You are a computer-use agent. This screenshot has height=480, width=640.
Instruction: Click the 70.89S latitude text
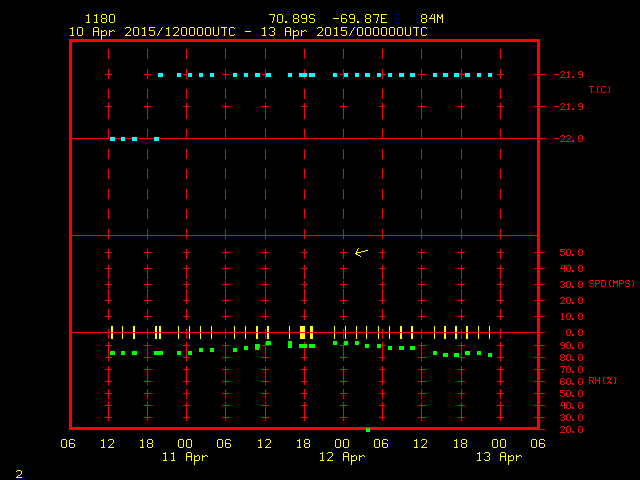click(x=292, y=19)
